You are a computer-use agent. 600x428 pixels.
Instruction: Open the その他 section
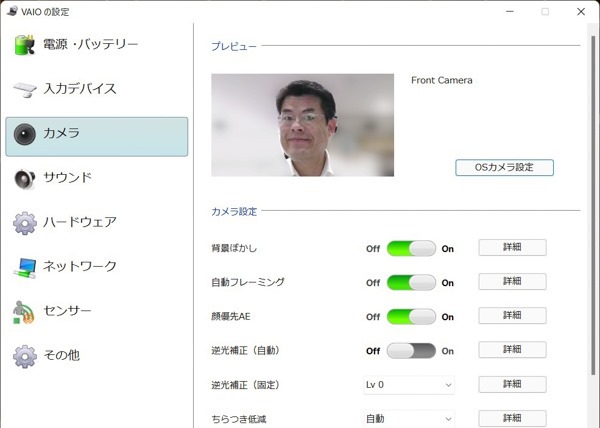point(97,356)
